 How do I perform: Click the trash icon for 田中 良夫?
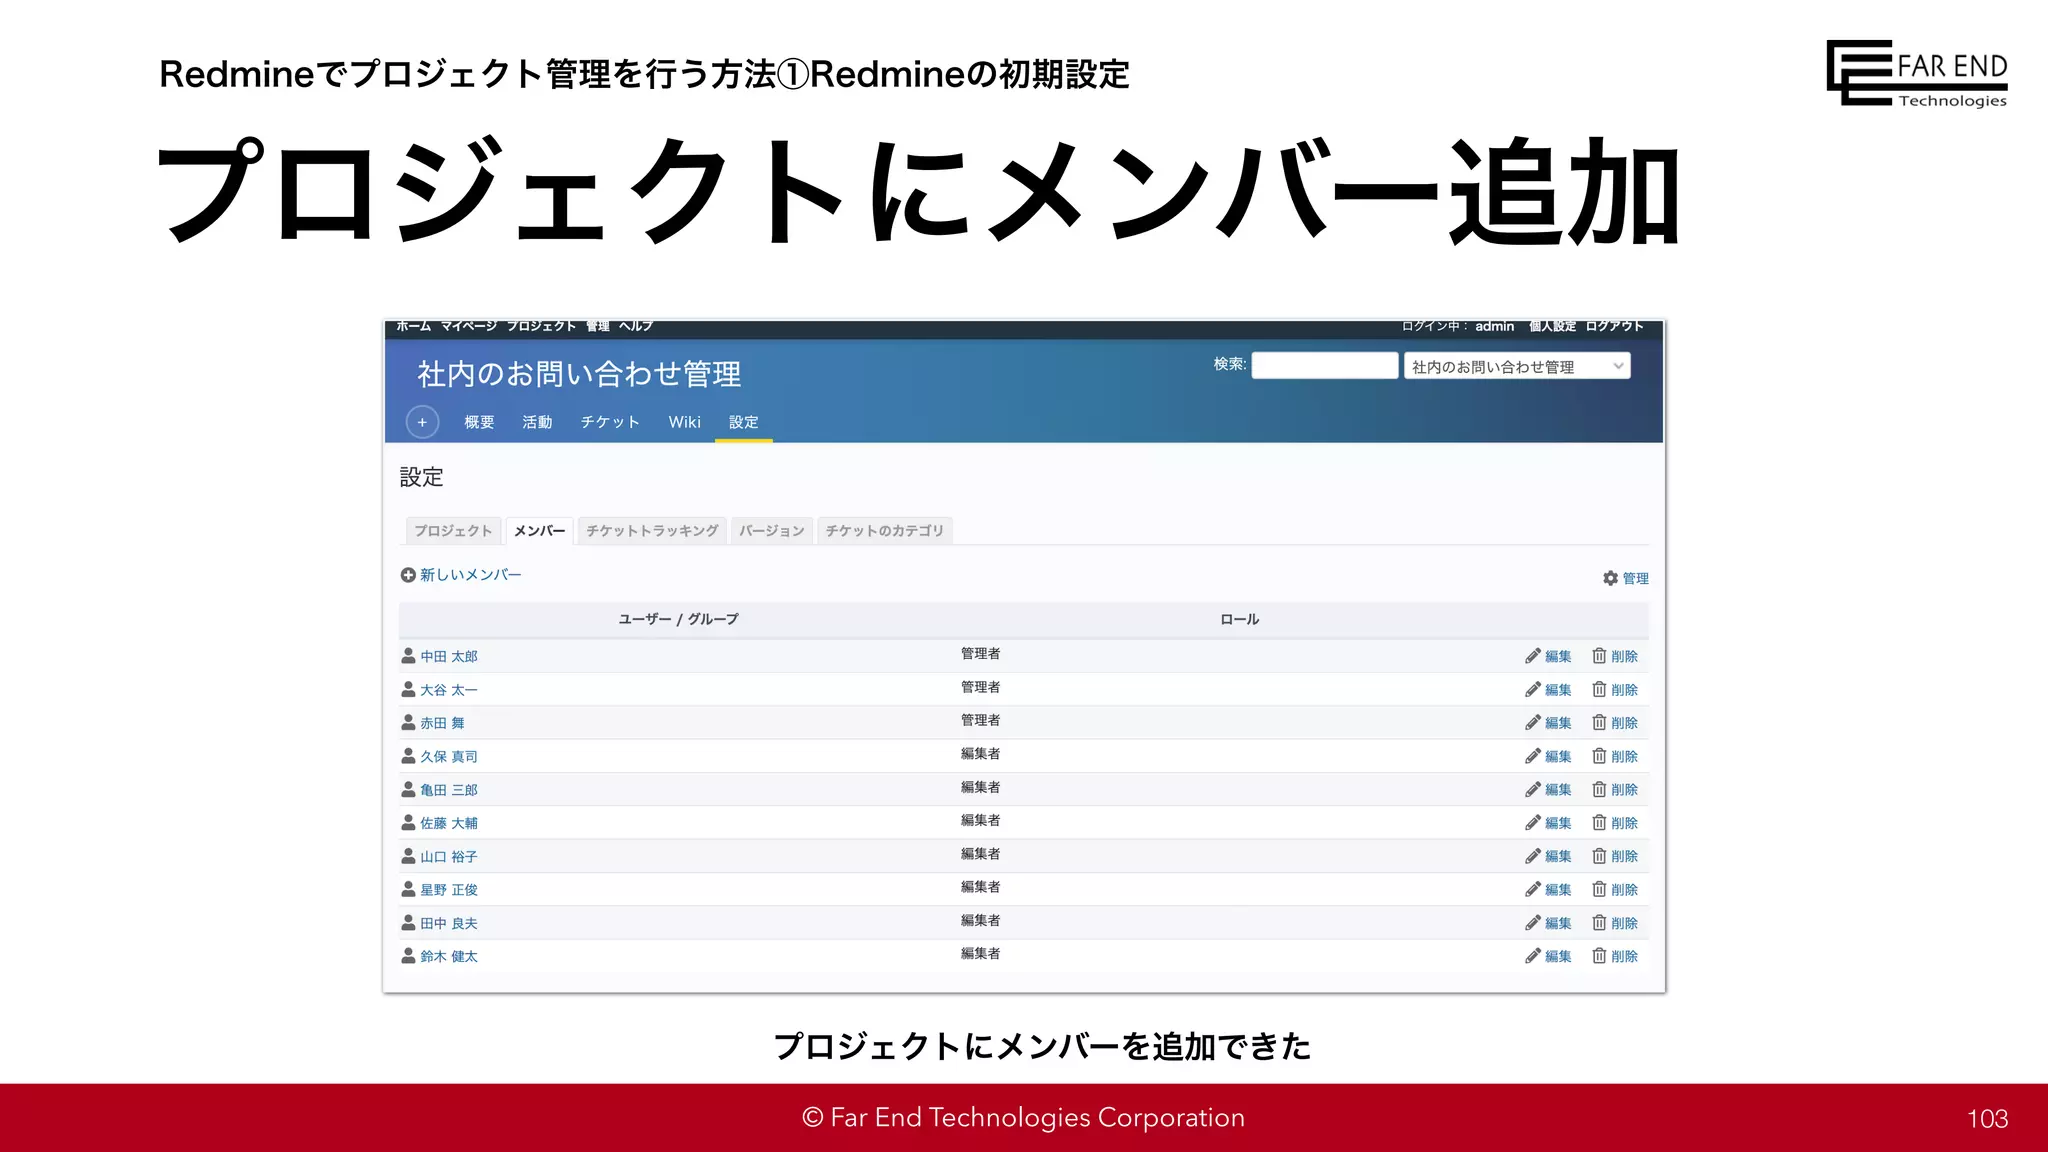click(x=1599, y=922)
